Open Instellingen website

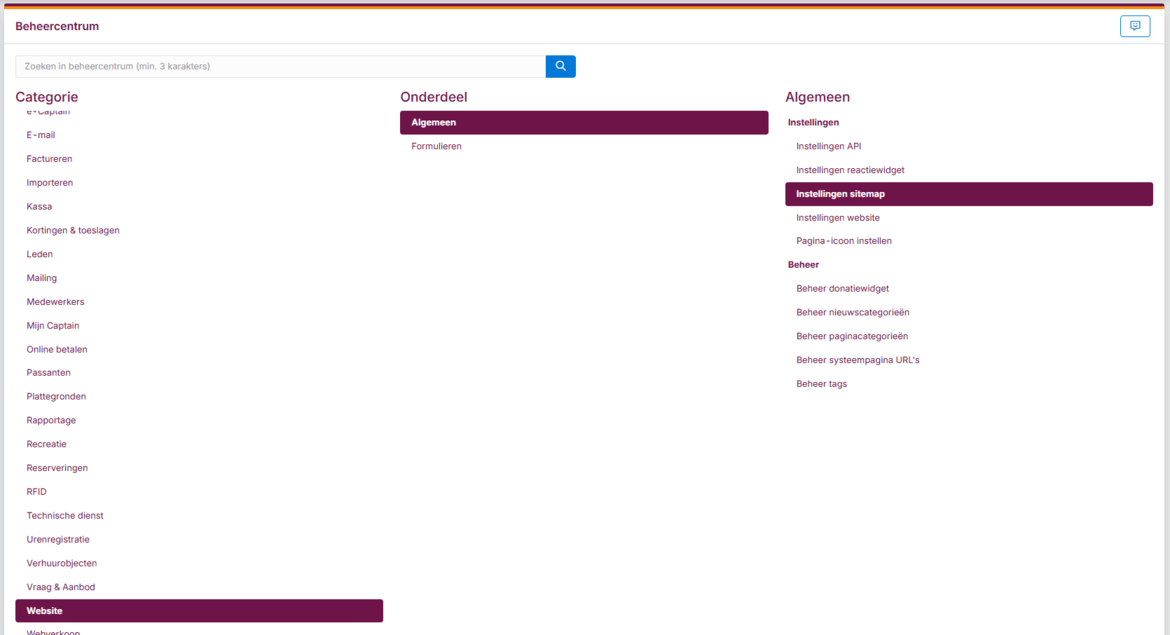[x=838, y=217]
